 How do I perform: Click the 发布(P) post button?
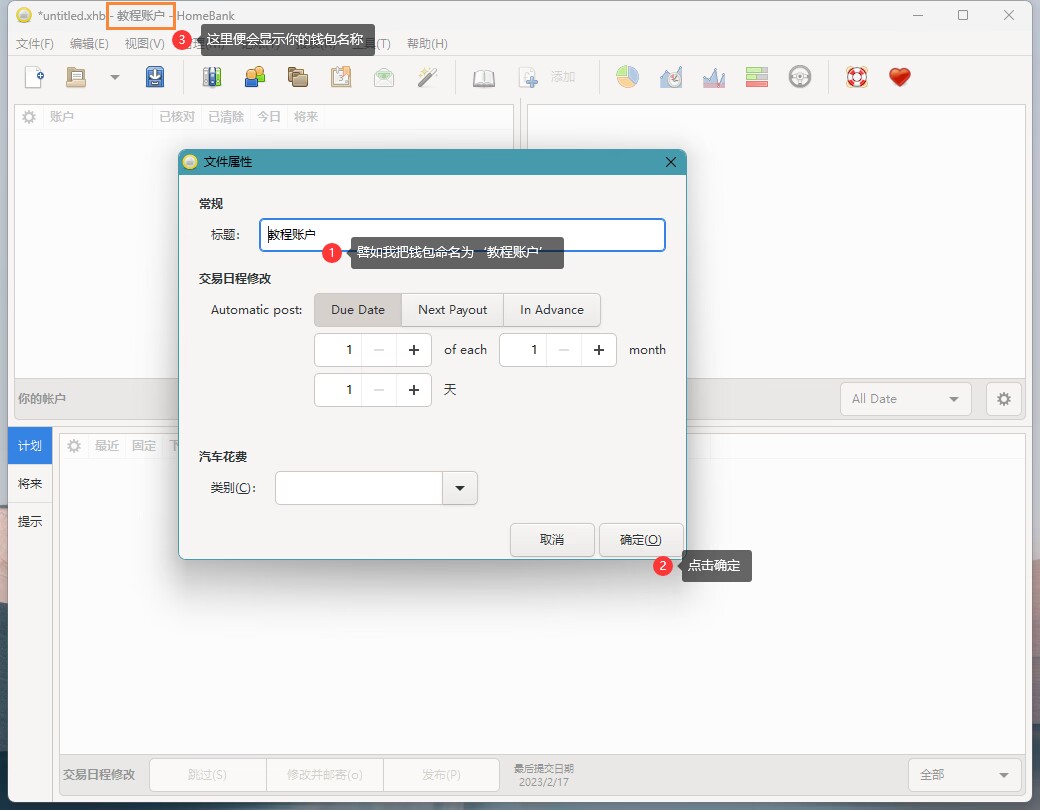click(x=441, y=775)
